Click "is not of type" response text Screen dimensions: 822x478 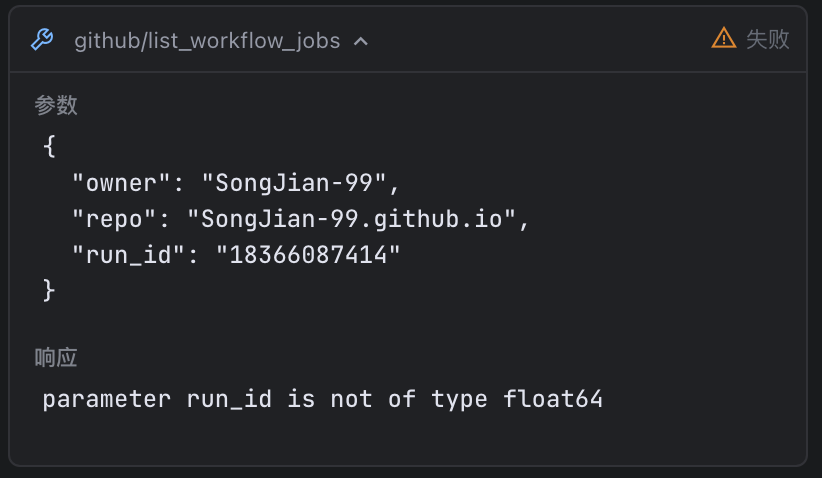tap(387, 400)
